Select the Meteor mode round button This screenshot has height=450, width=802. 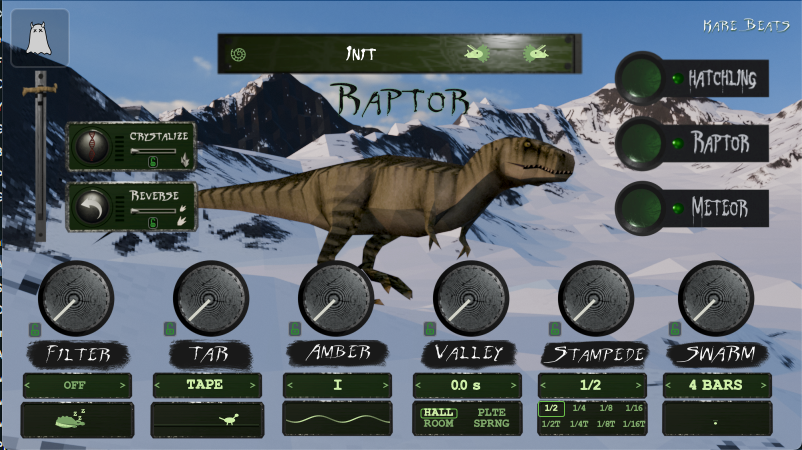641,208
